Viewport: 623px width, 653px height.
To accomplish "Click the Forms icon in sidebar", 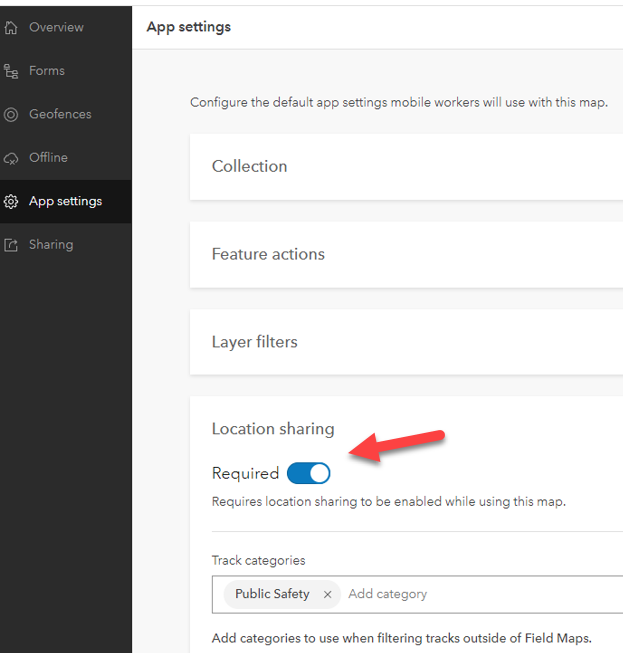I will click(11, 71).
